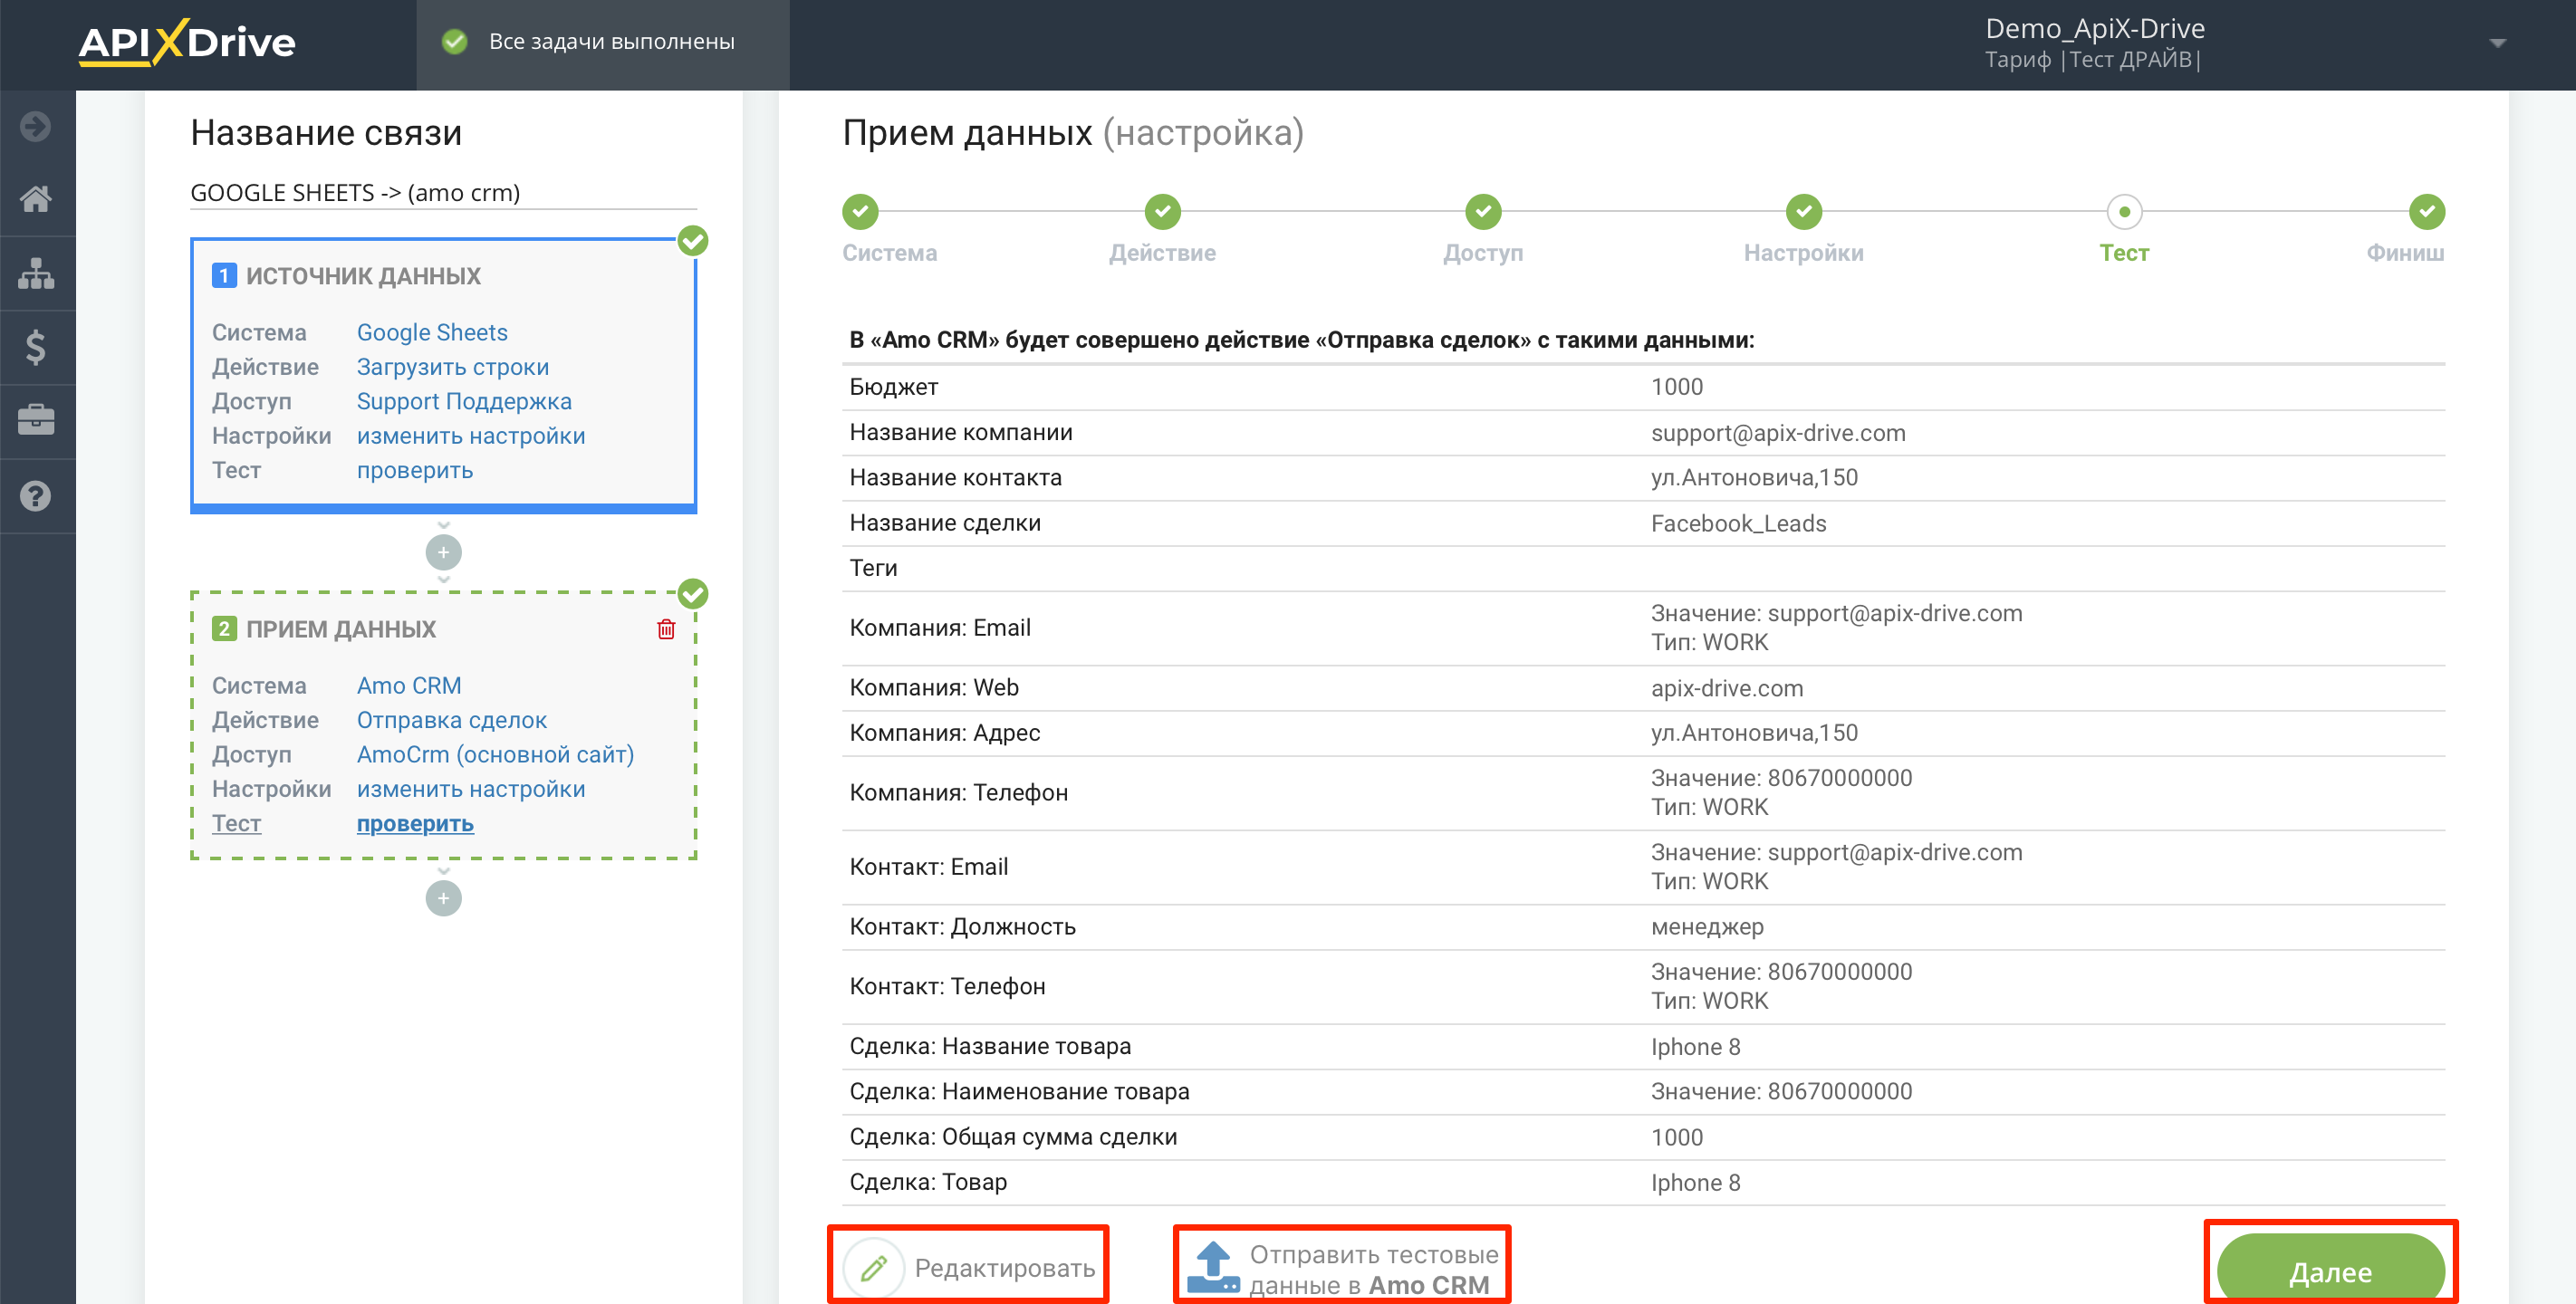Click the bold проверить link in receiver block
The image size is (2576, 1304).
click(x=415, y=823)
